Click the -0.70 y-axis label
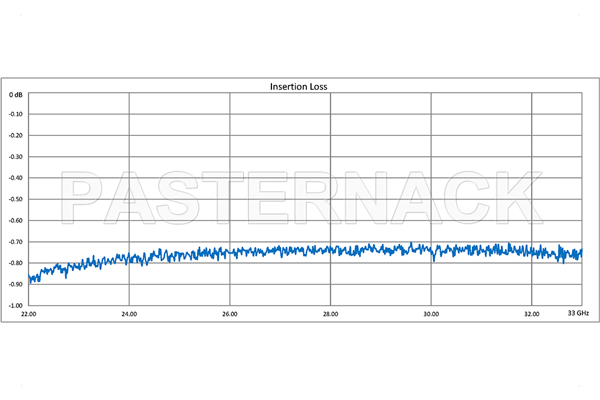 (16, 242)
